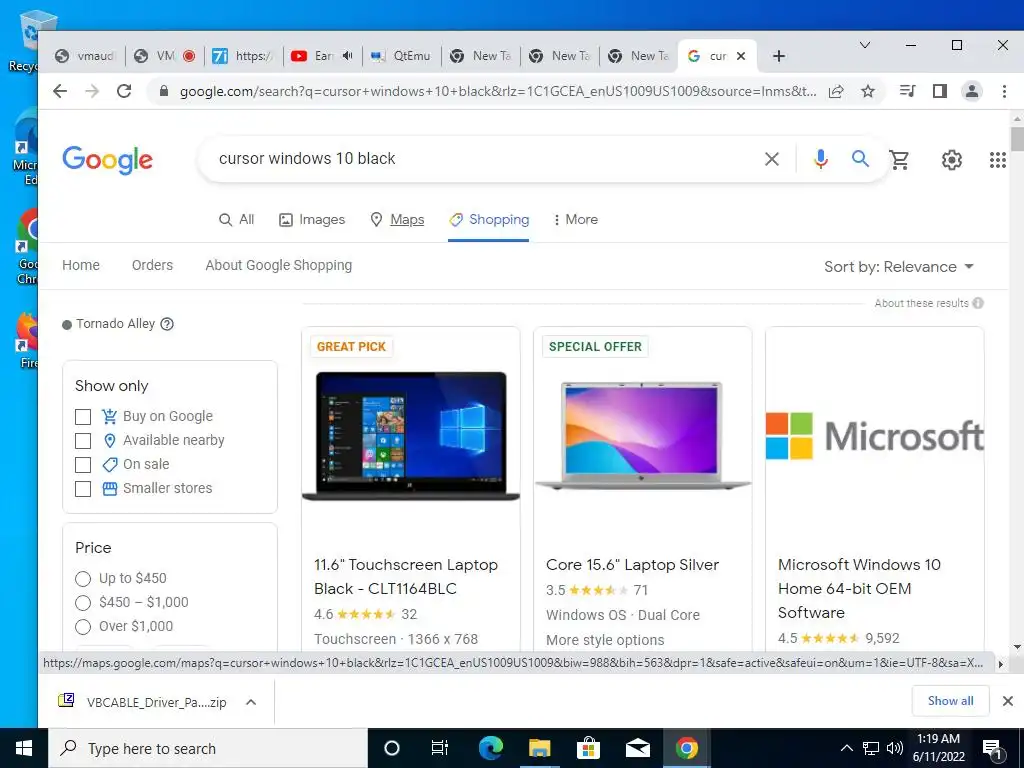Expand the VBCABLE download options chevron

(251, 702)
